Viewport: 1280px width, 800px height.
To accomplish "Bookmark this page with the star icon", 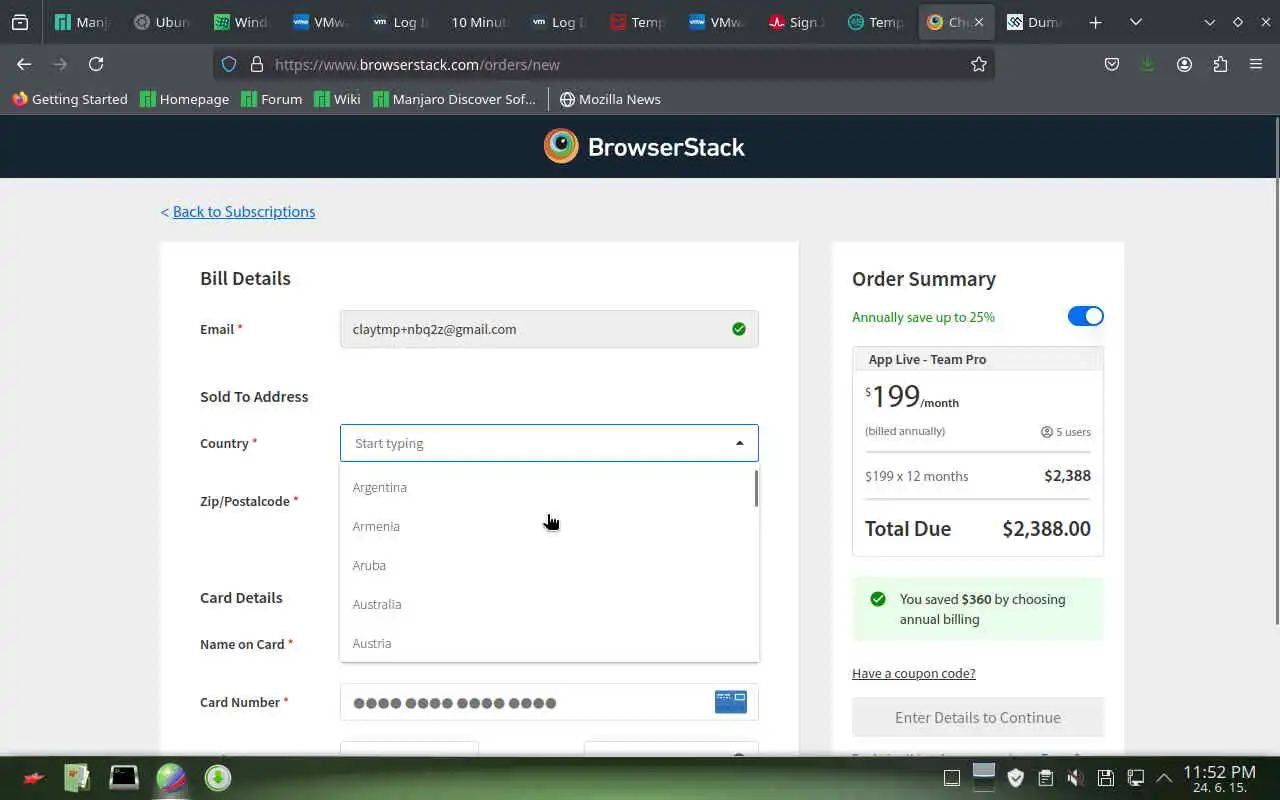I will pyautogui.click(x=979, y=64).
